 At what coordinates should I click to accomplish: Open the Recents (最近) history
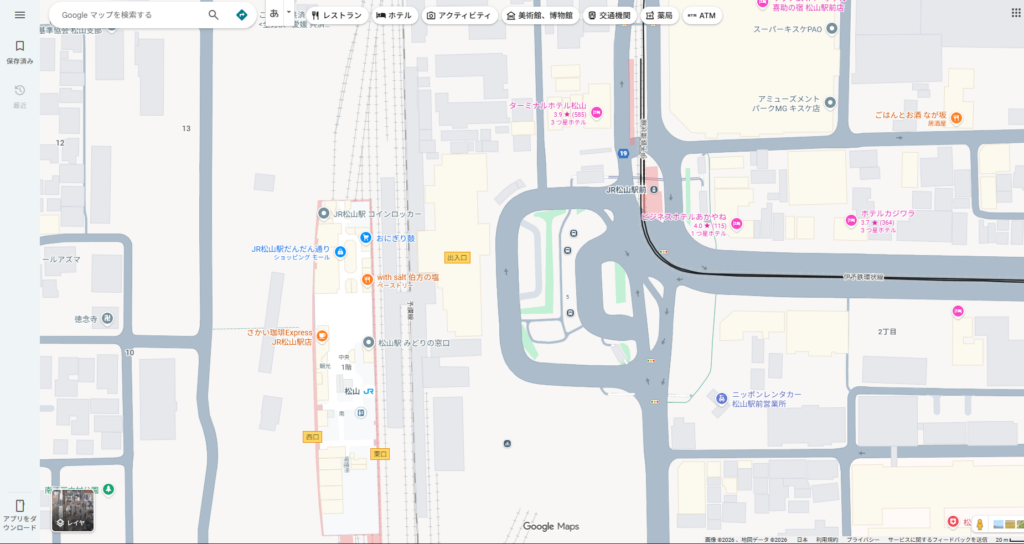click(19, 95)
